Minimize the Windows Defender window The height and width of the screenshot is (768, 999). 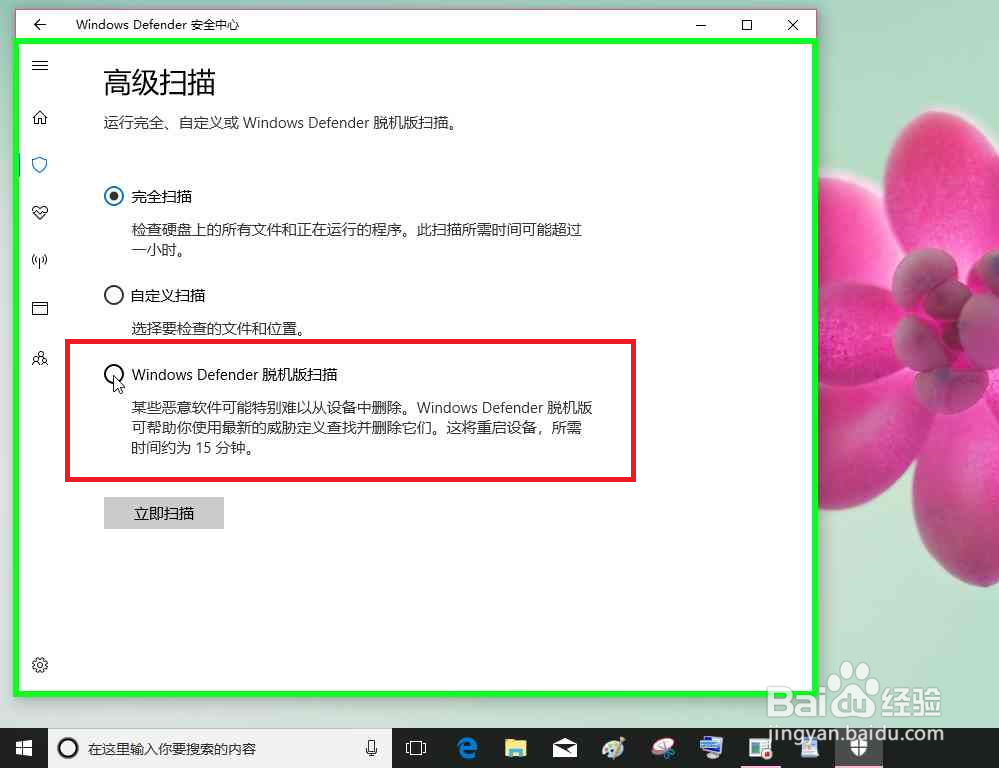click(x=701, y=25)
